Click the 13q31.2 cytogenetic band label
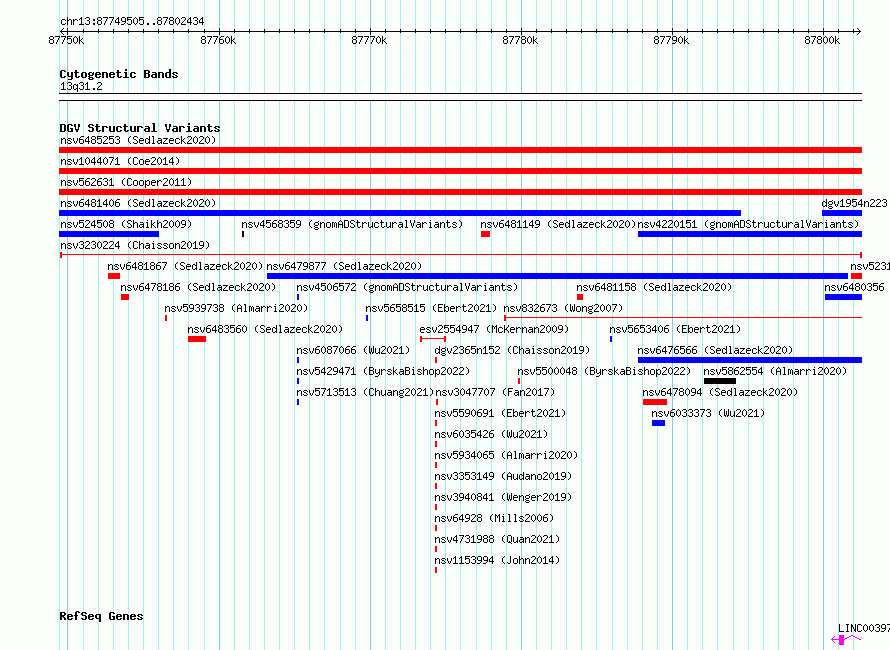 (81, 86)
